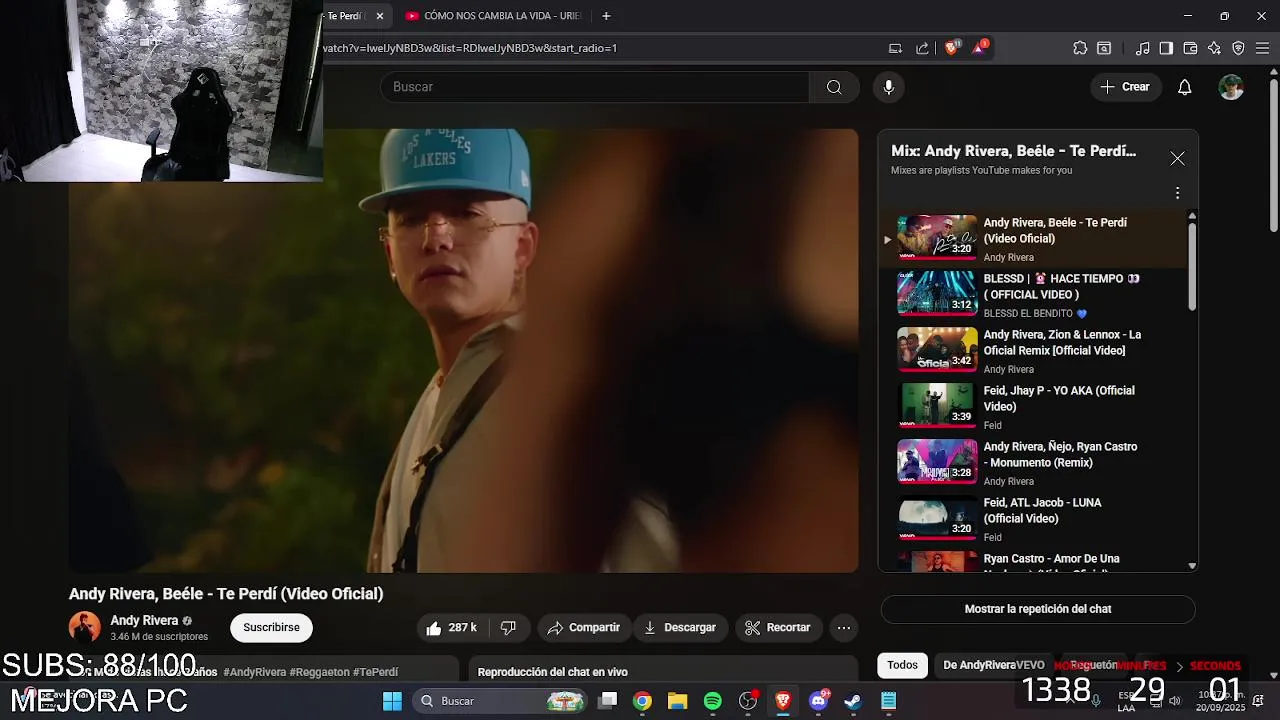
Task: Close the Te Perdí browser tab
Action: (379, 16)
